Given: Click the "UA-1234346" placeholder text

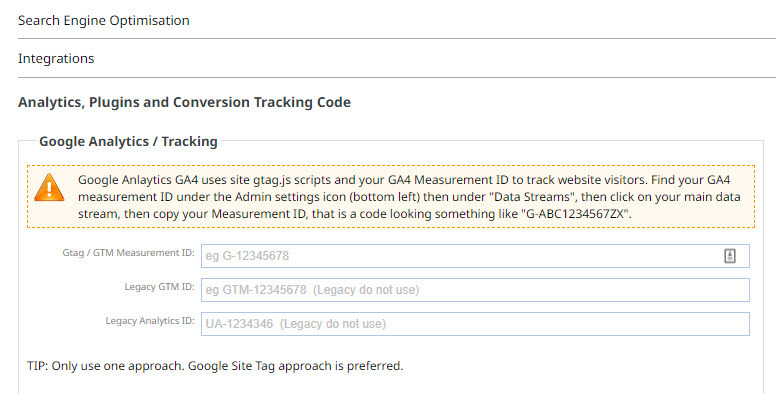Looking at the screenshot, I should coord(239,324).
